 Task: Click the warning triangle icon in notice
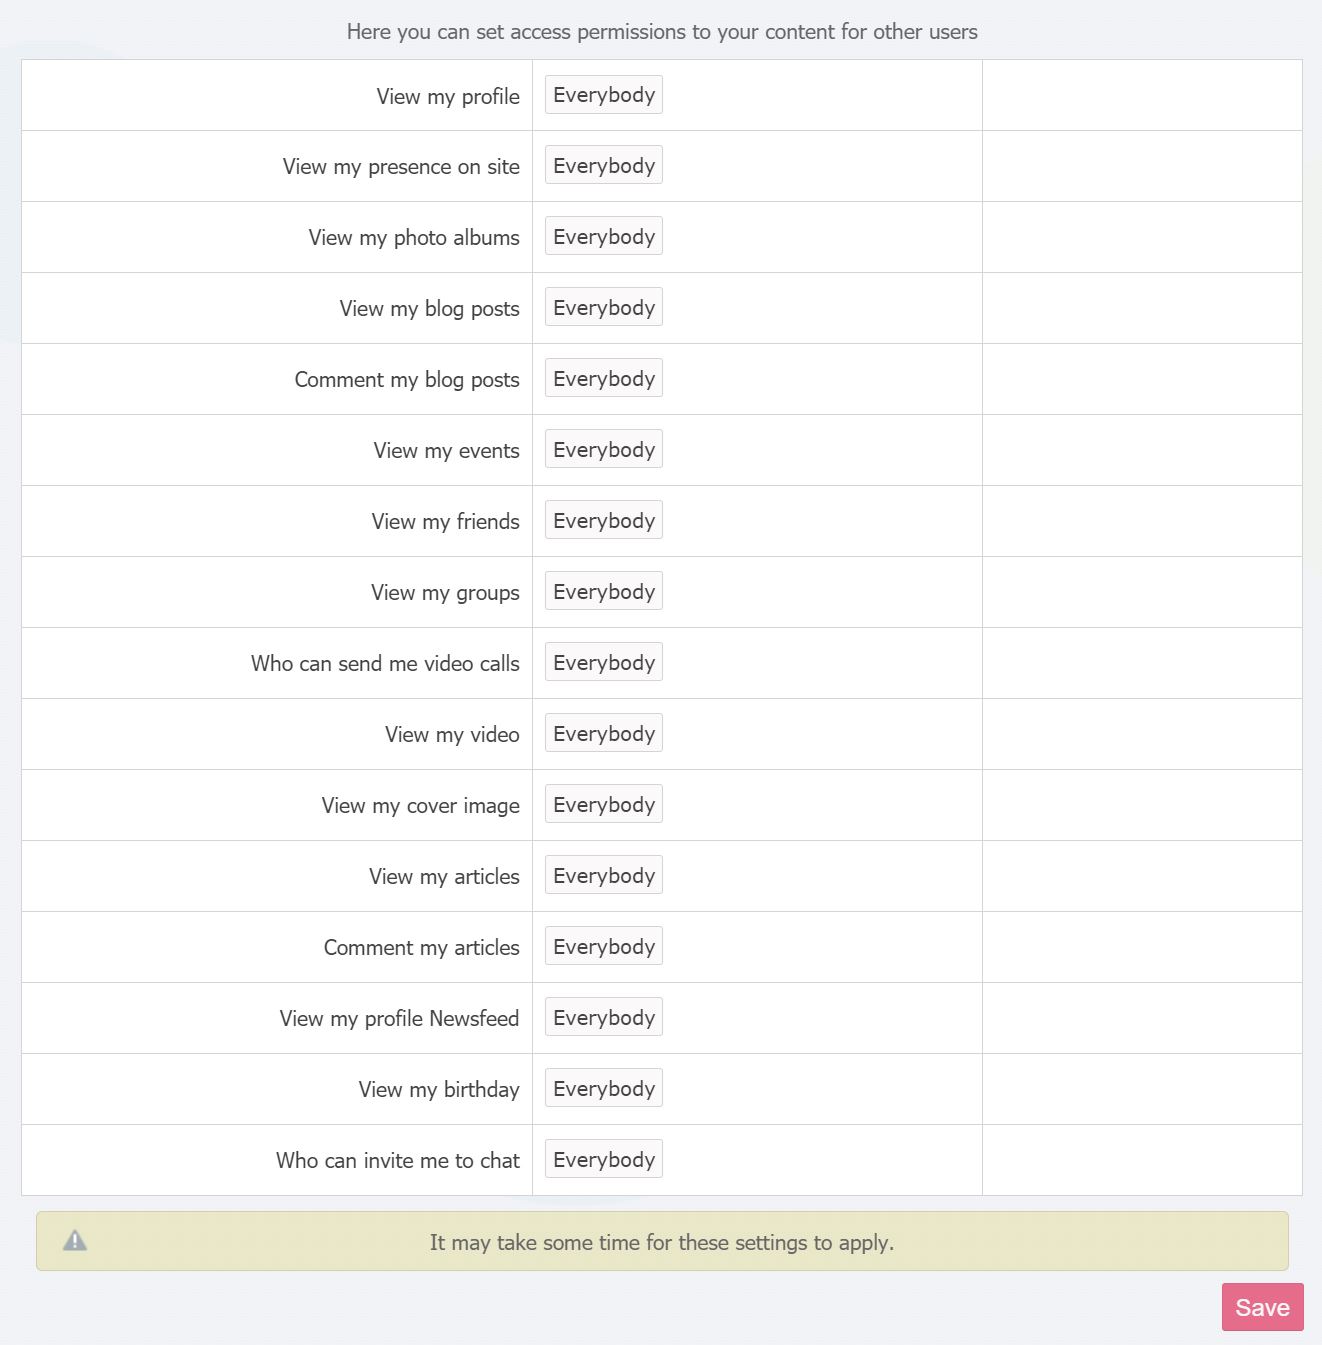[x=75, y=1241]
